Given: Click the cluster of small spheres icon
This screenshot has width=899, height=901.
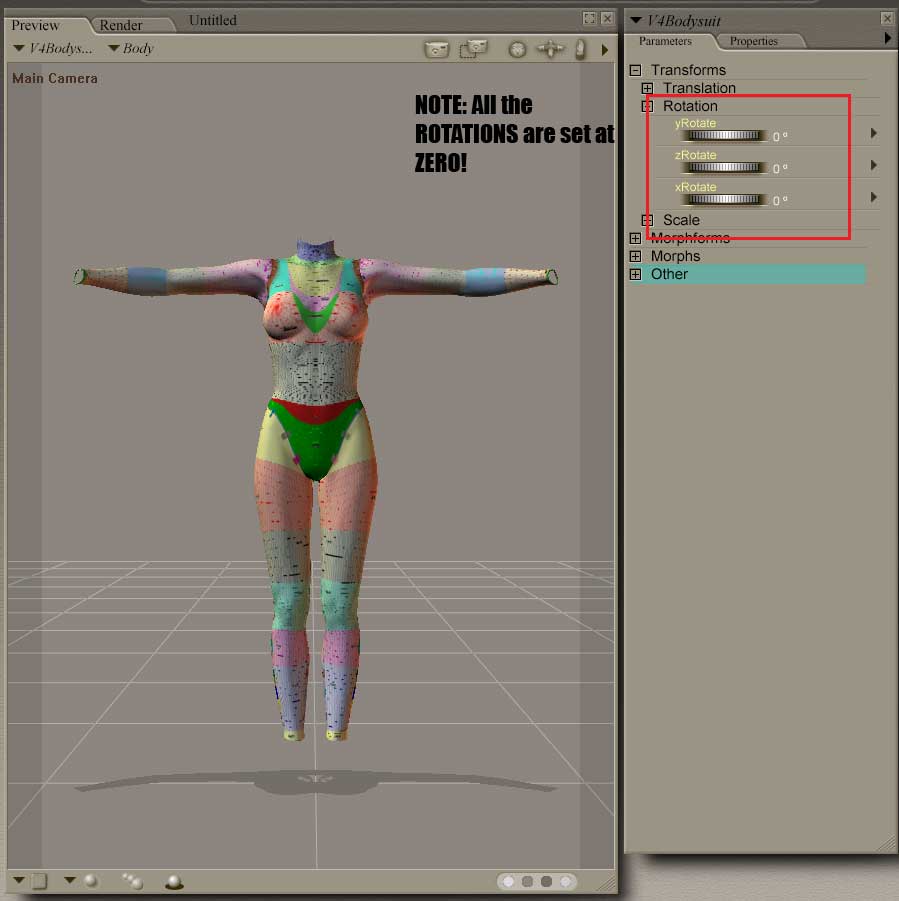Looking at the screenshot, I should [132, 881].
